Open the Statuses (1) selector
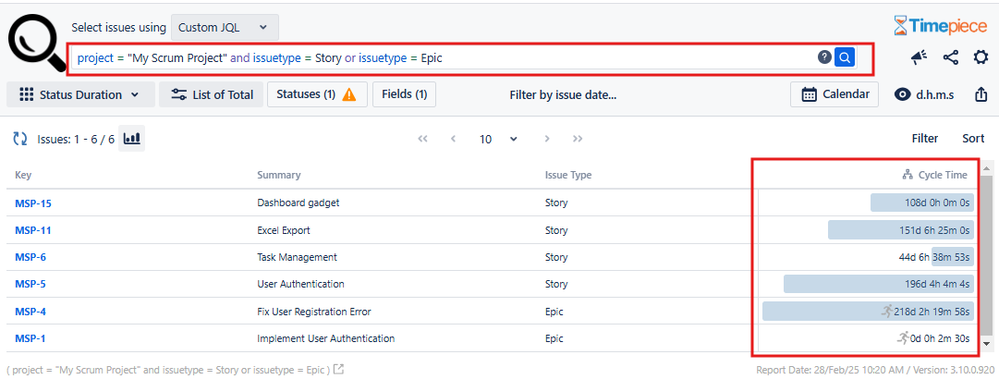Viewport: 999px width, 381px height. [x=317, y=94]
